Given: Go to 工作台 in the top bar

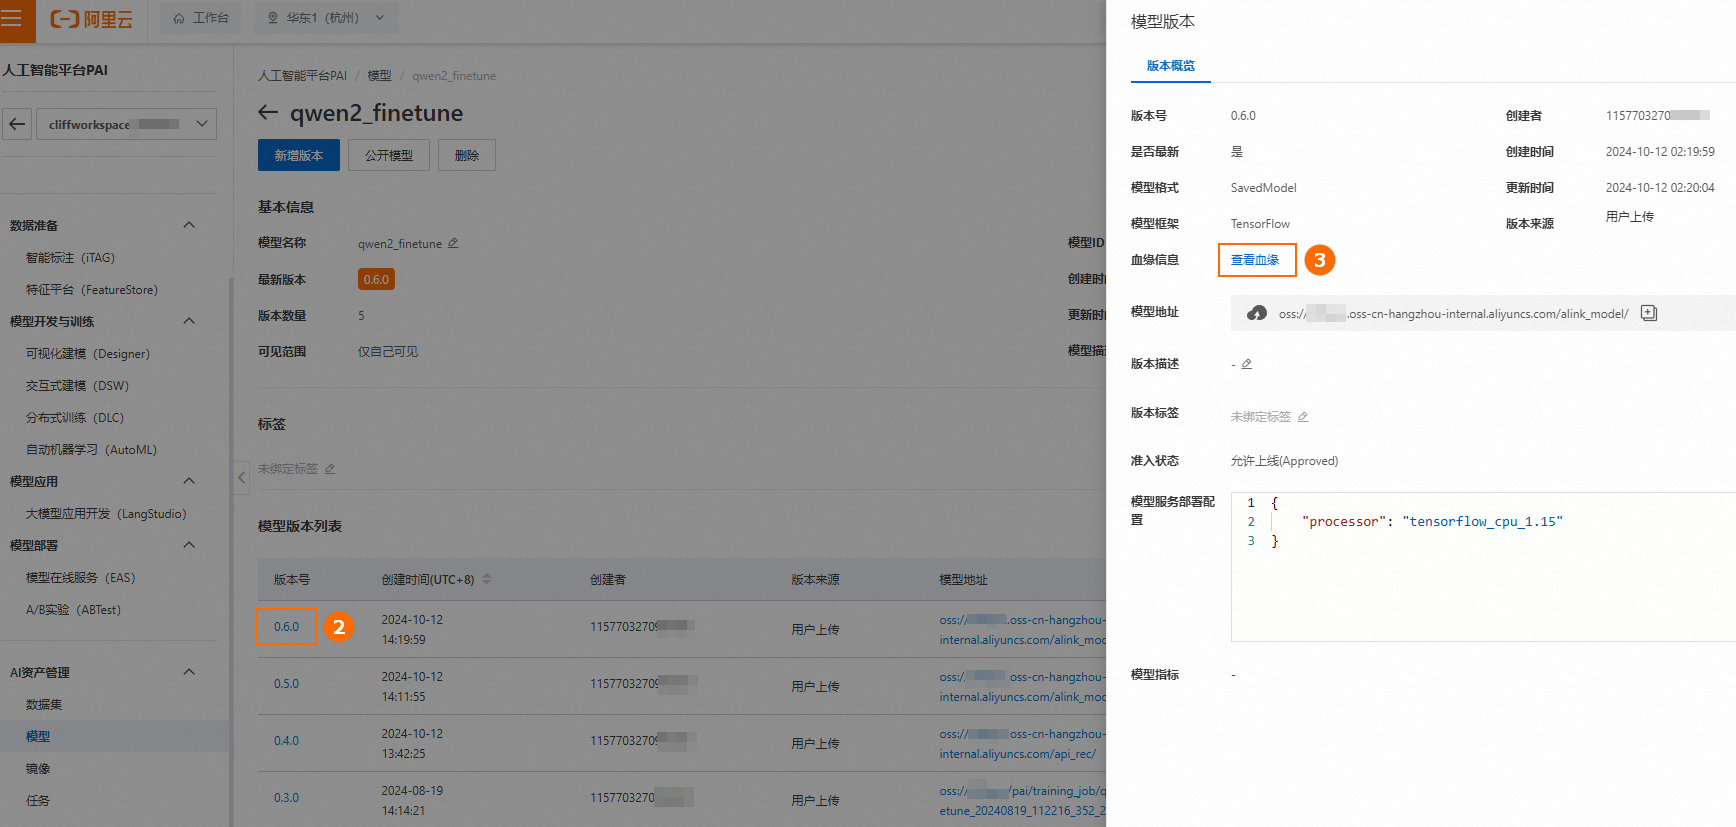Looking at the screenshot, I should click(201, 18).
